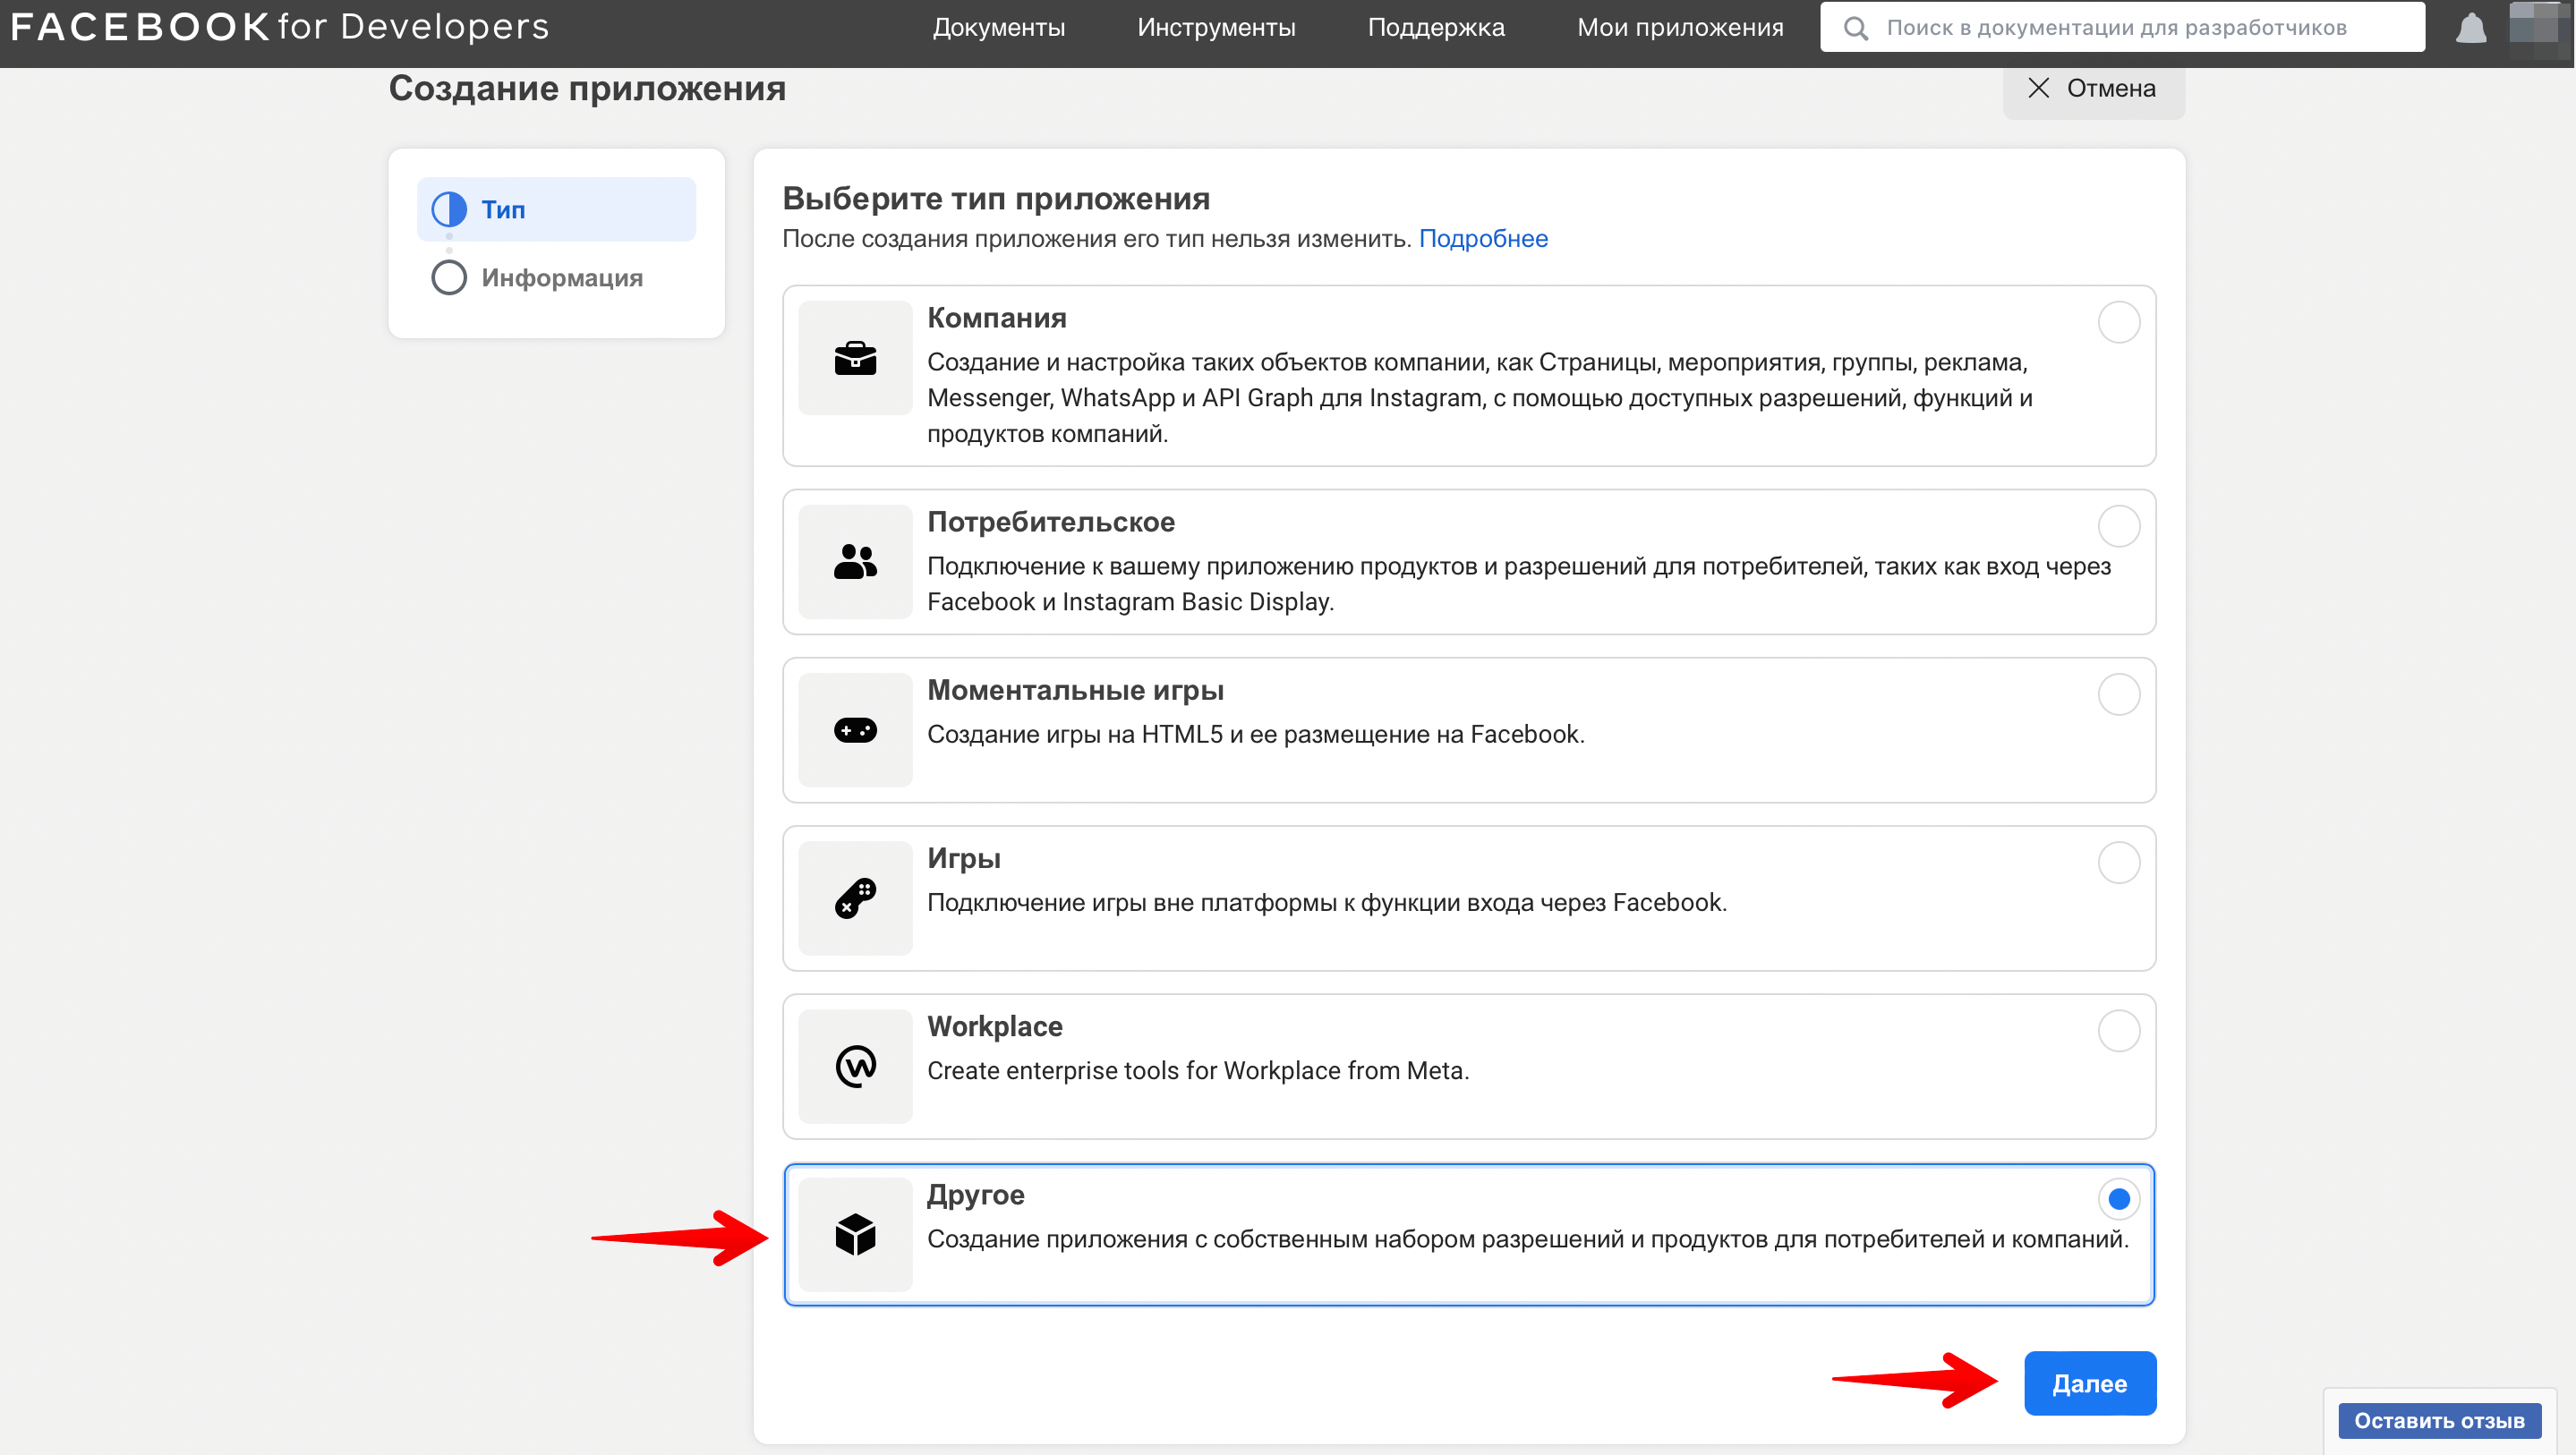Image resolution: width=2576 pixels, height=1455 pixels.
Task: Toggle the Другое radio button
Action: coord(2118,1198)
